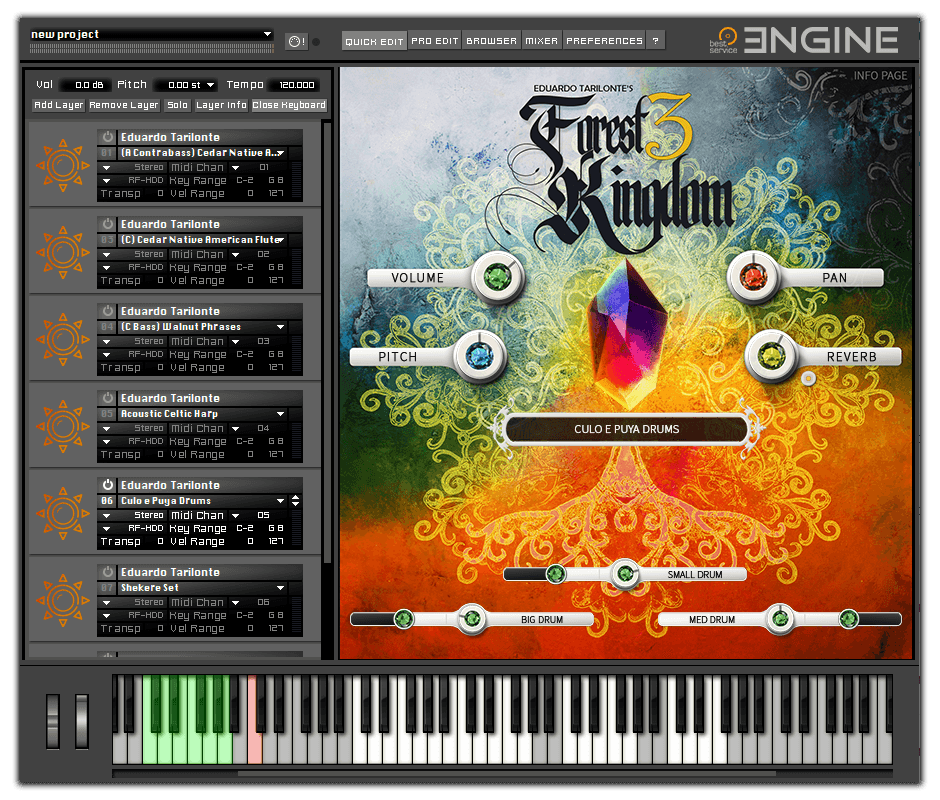
Task: Click the help question mark button
Action: coord(656,41)
